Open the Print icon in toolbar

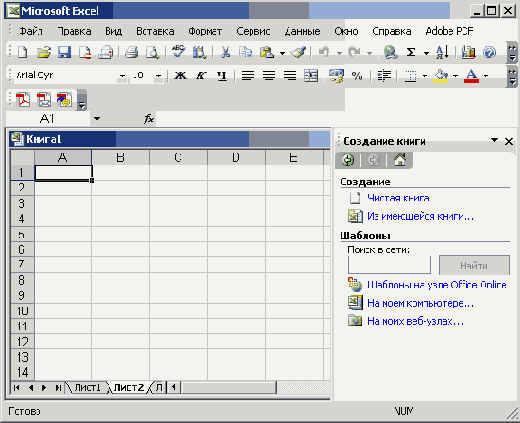[x=131, y=52]
